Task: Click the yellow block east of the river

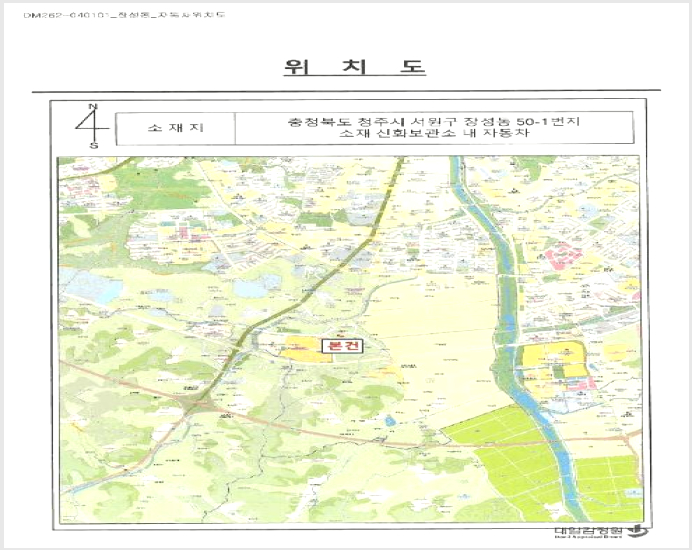Action: 553,360
